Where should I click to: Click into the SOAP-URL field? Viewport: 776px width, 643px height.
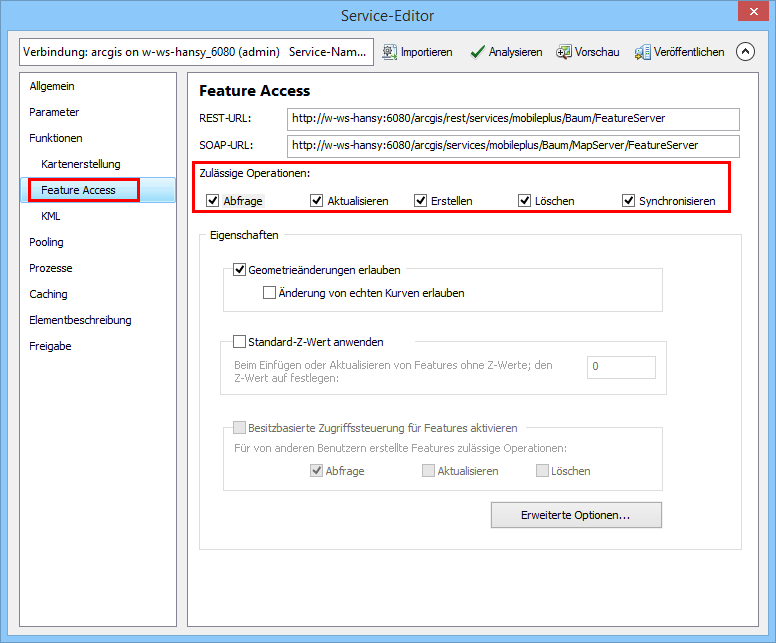pos(513,146)
